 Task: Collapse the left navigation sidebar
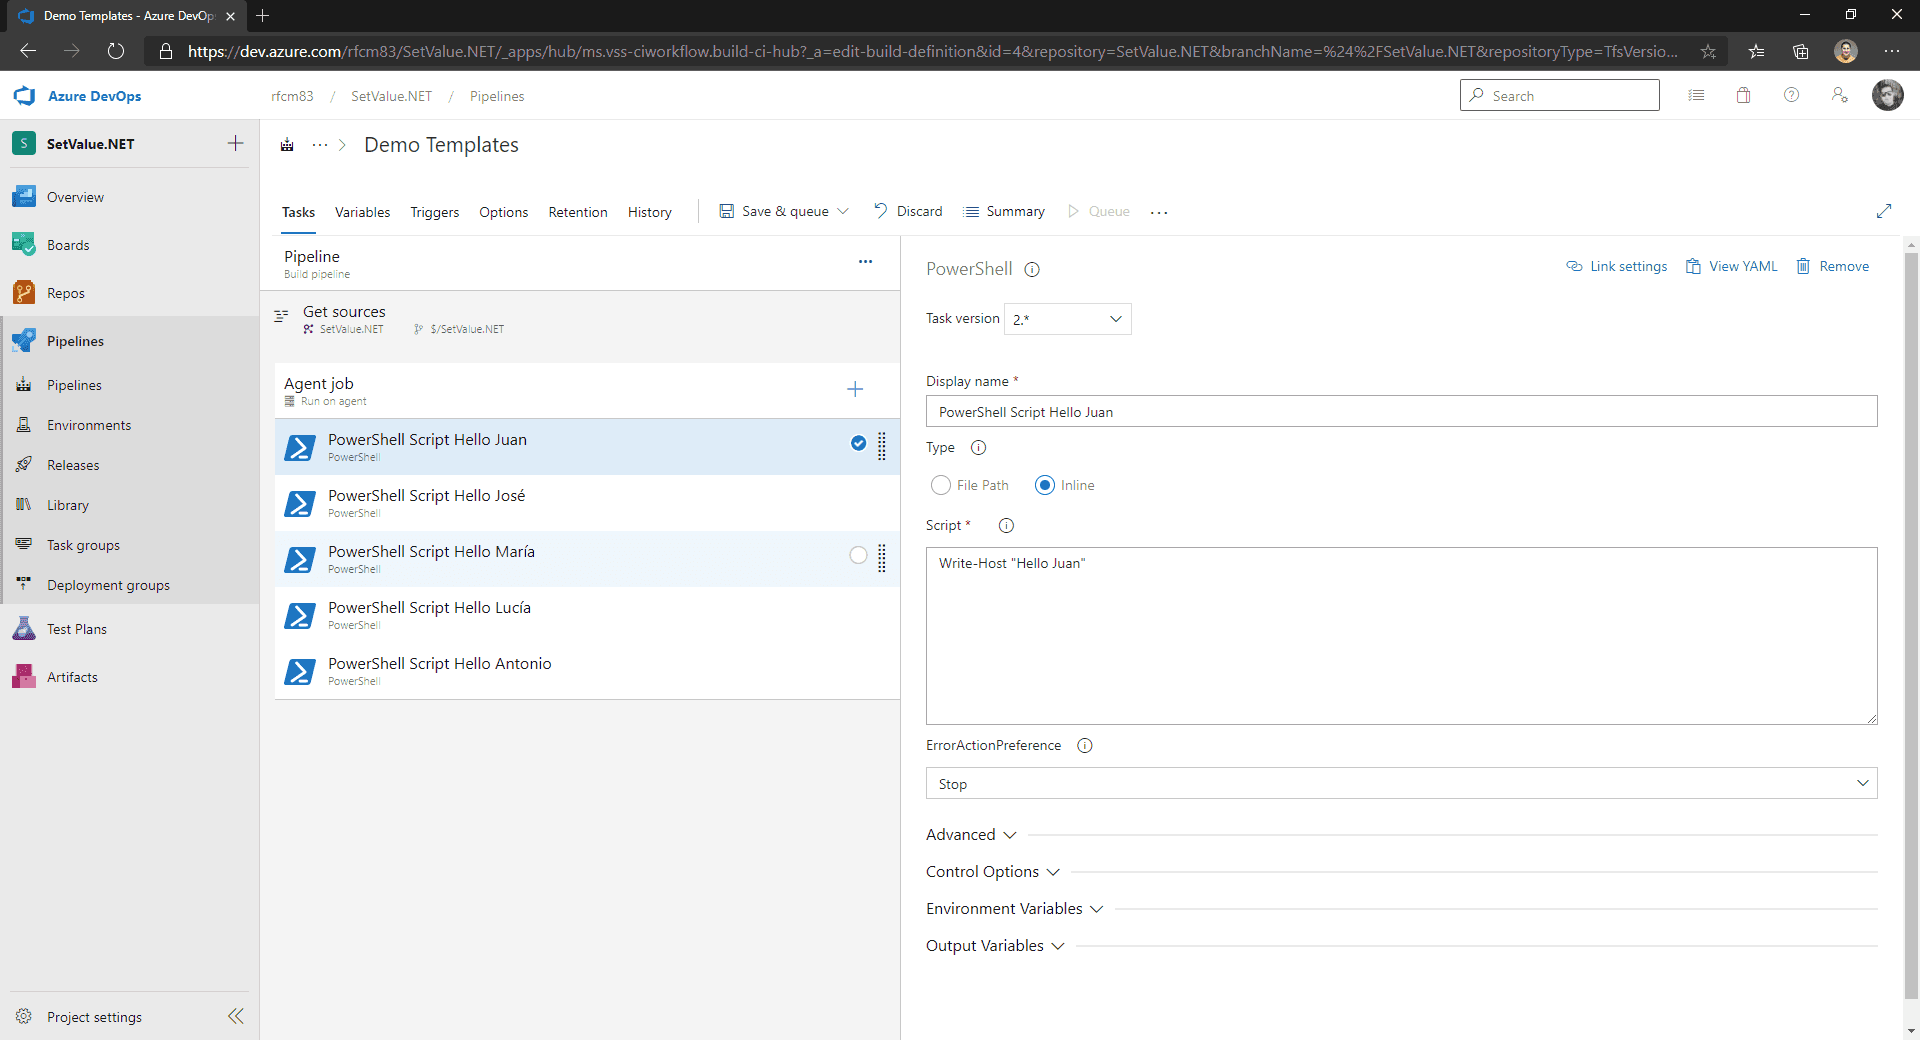tap(236, 1016)
